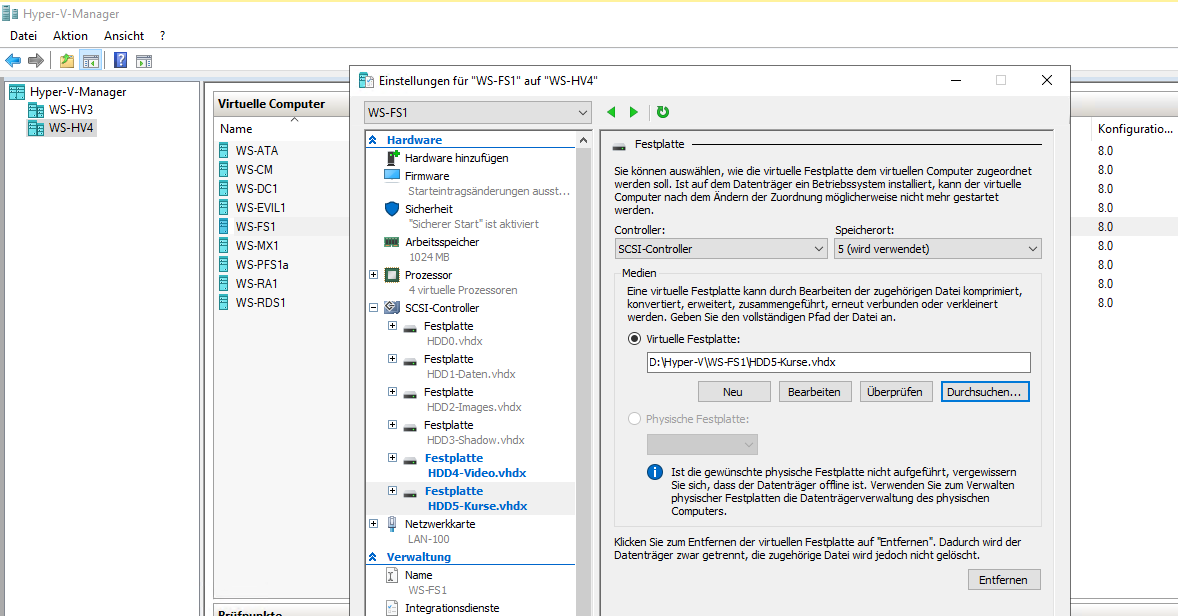This screenshot has width=1178, height=616.
Task: Select WS-MX1 in virtual machine list
Action: click(x=257, y=246)
